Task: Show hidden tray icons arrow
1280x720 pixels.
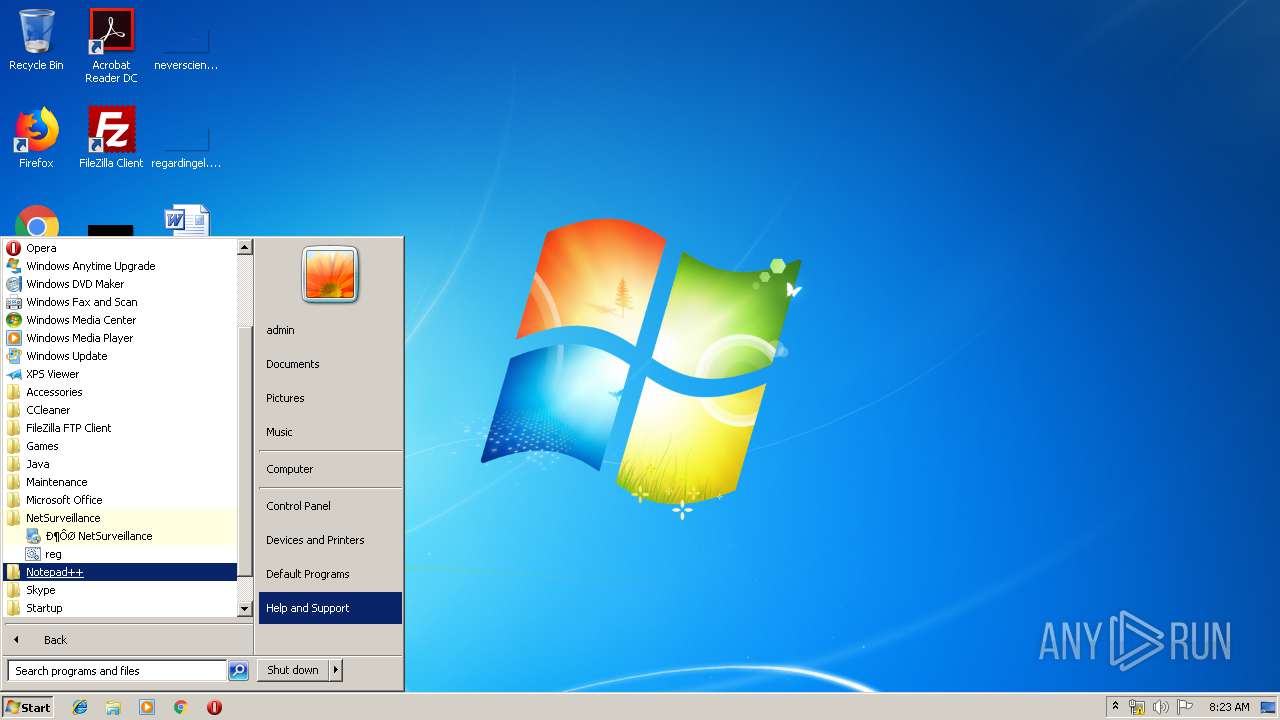Action: tap(1116, 707)
